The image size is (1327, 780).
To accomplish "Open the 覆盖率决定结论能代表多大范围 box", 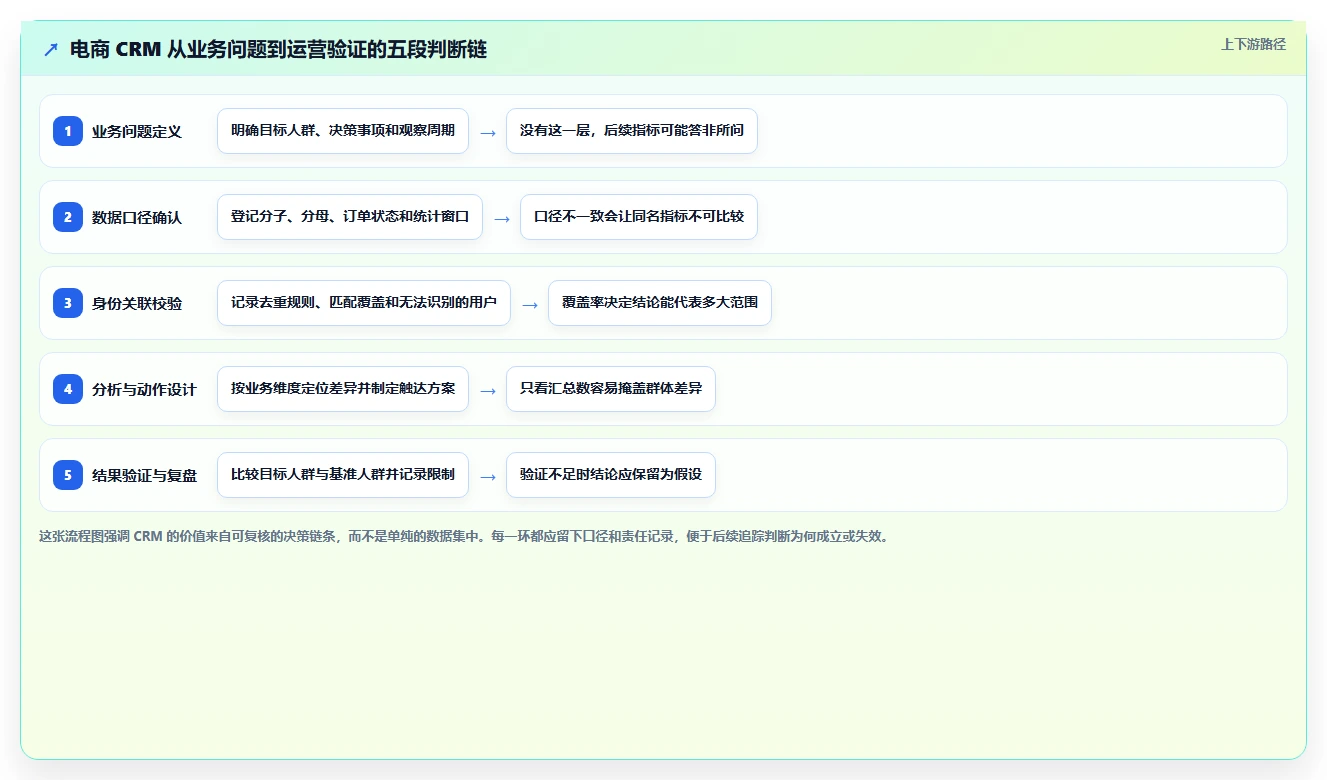I will [x=660, y=303].
